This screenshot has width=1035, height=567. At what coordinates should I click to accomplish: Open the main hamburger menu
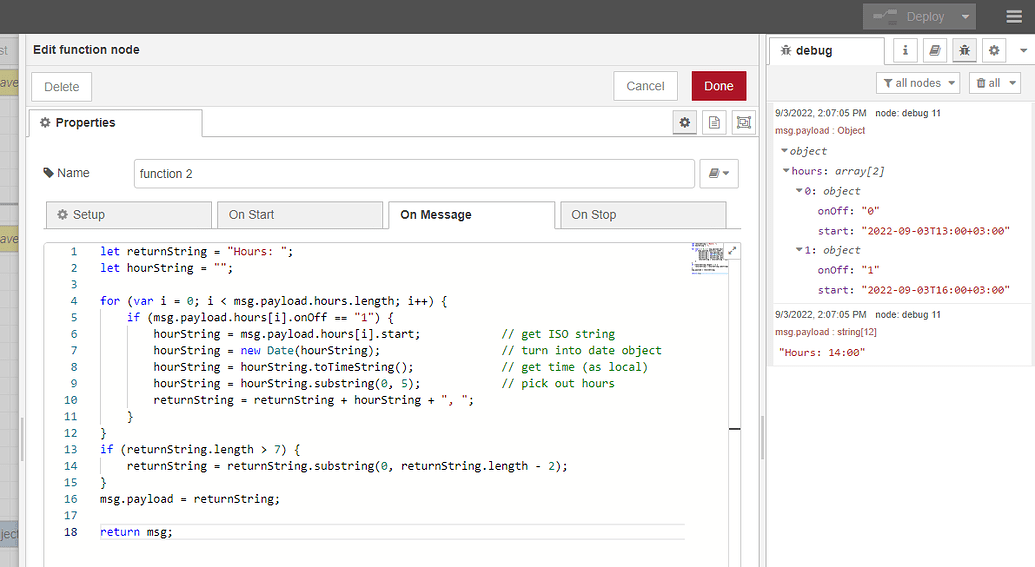click(1014, 17)
